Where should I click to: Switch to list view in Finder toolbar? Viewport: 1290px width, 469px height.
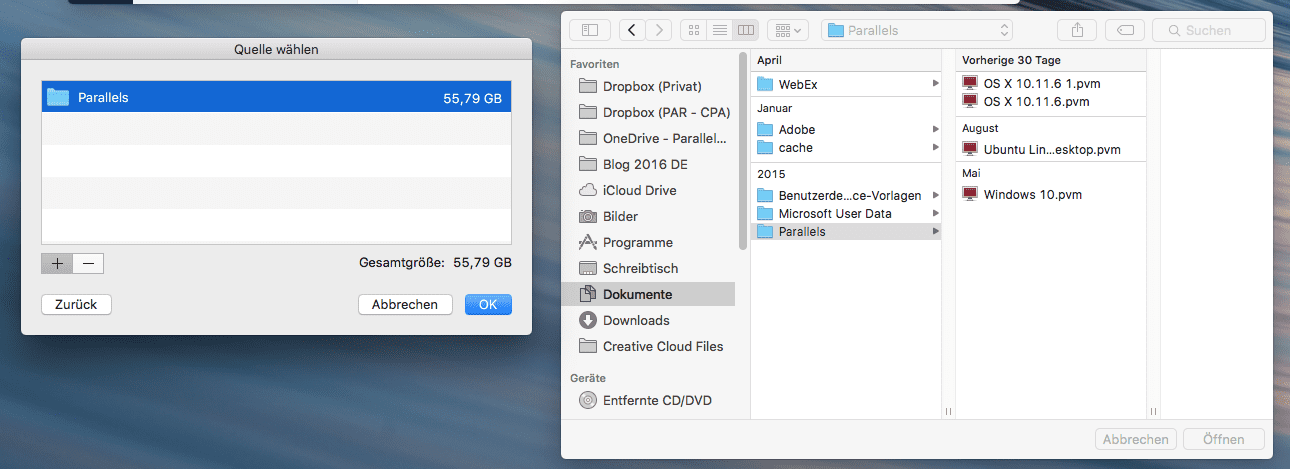click(x=719, y=30)
